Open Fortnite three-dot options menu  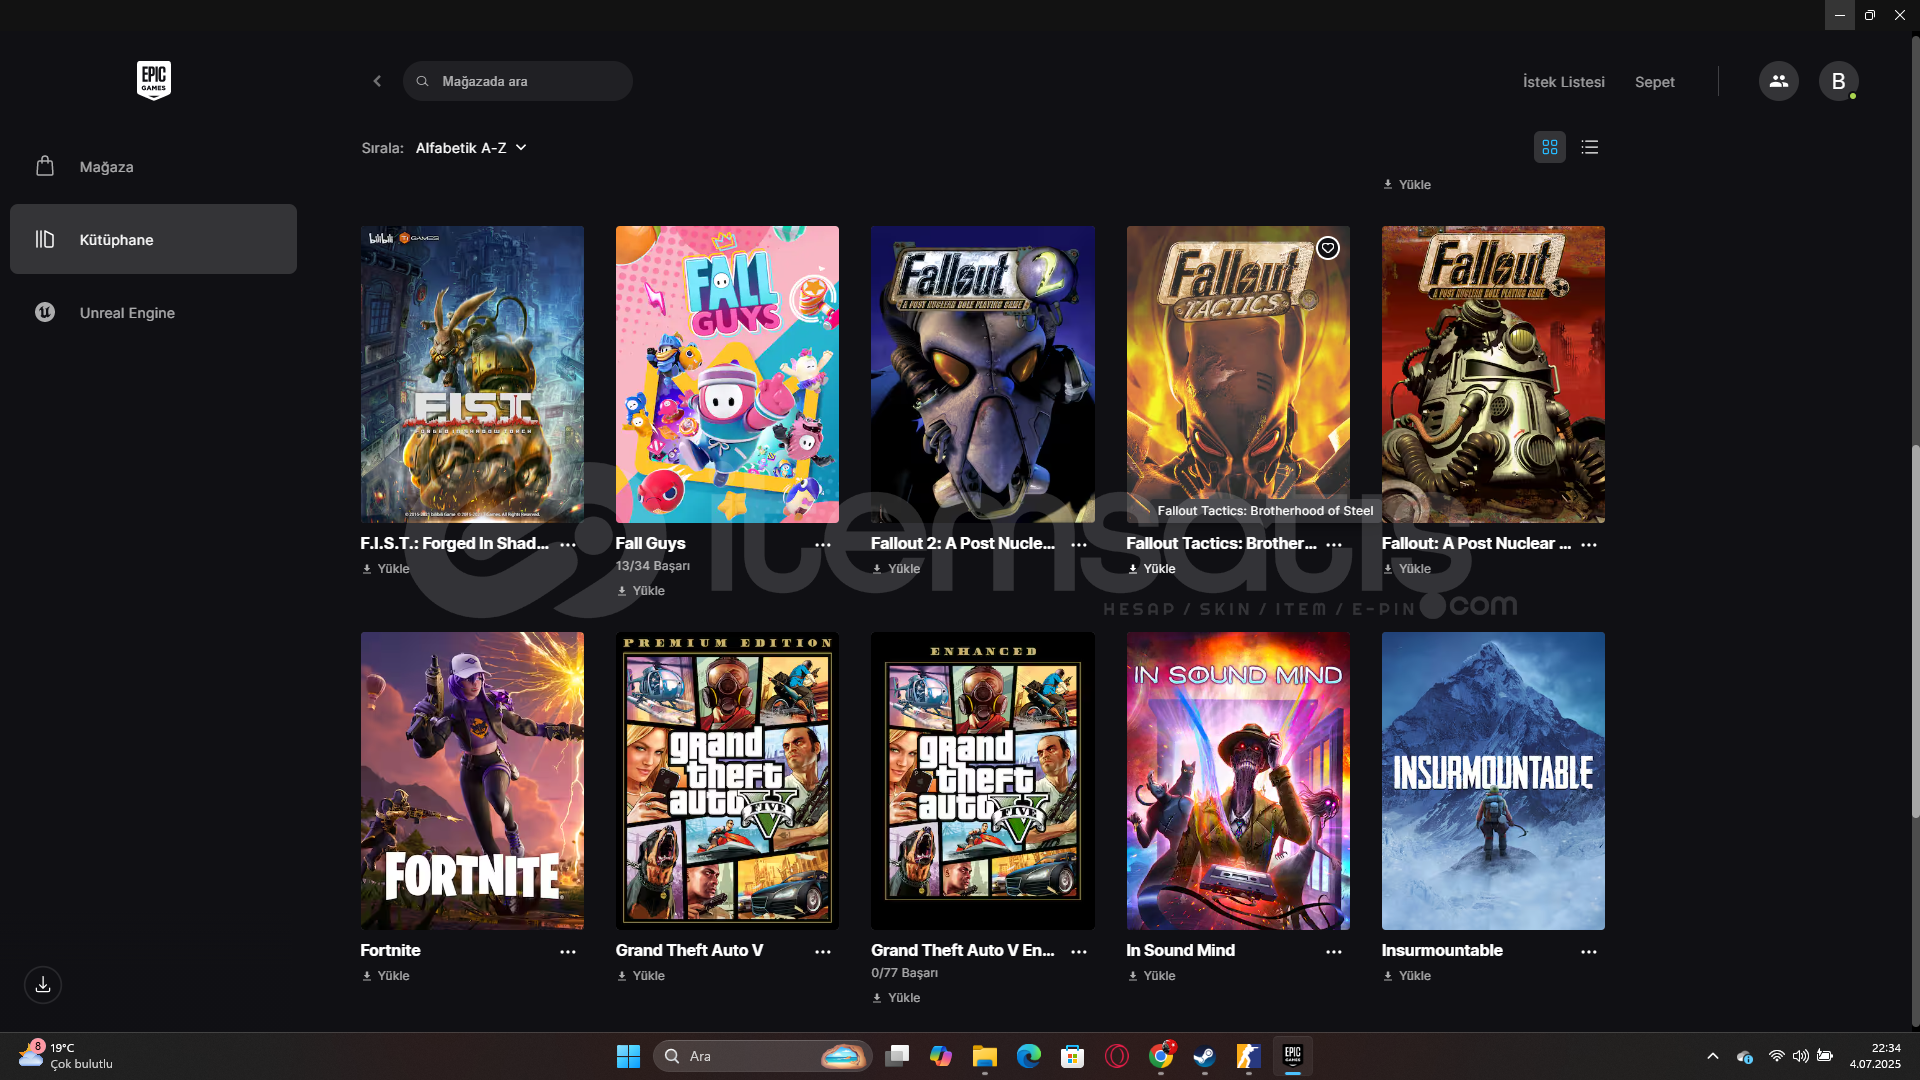coord(568,952)
